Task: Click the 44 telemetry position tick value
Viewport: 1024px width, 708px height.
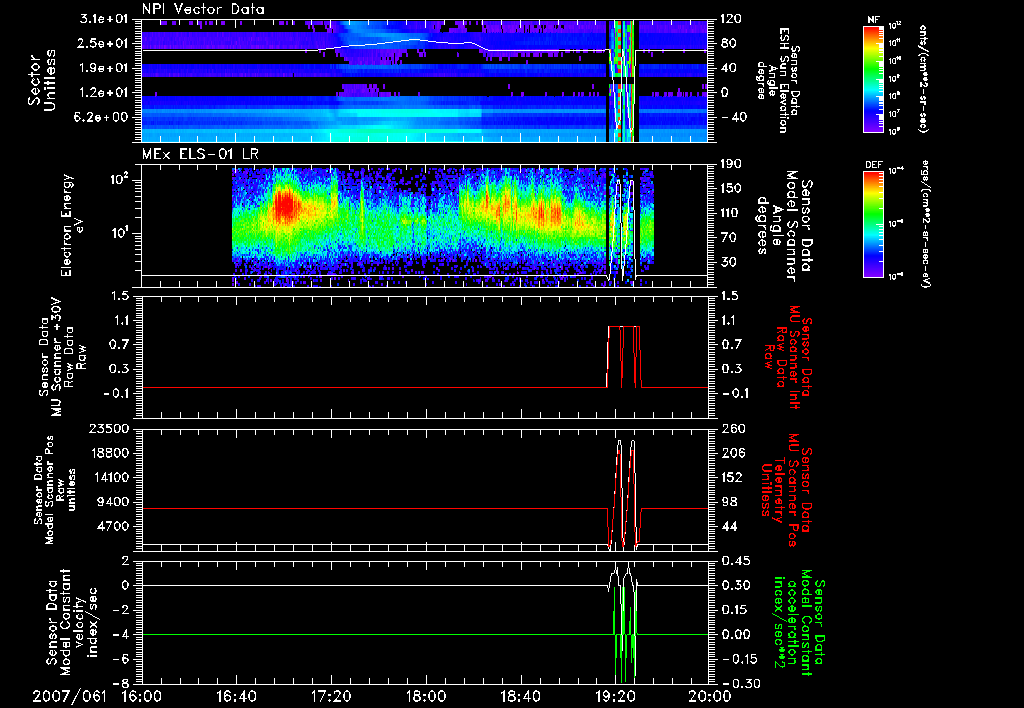Action: pyautogui.click(x=729, y=526)
